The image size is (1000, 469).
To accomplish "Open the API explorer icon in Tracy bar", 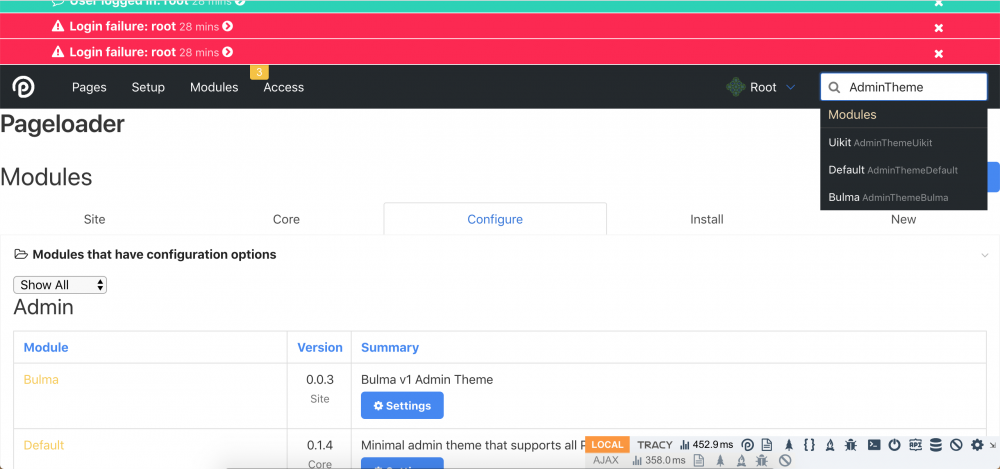I will 914,445.
